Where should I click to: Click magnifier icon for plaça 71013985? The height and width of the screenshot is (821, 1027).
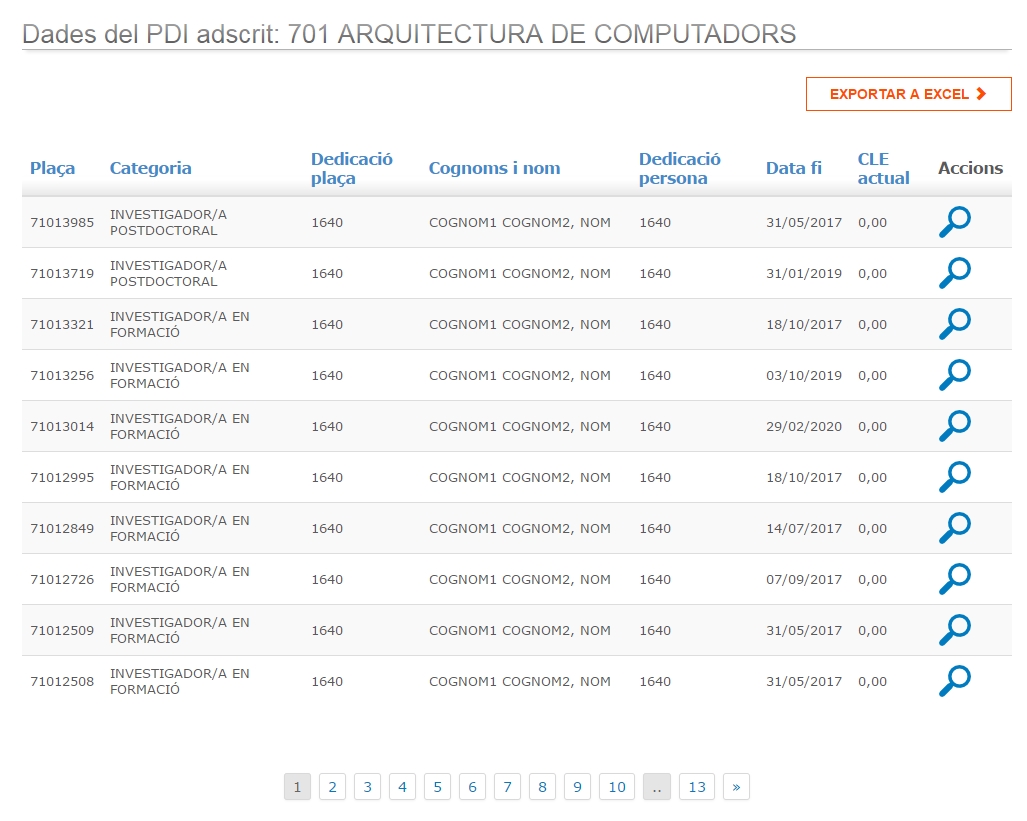point(954,222)
